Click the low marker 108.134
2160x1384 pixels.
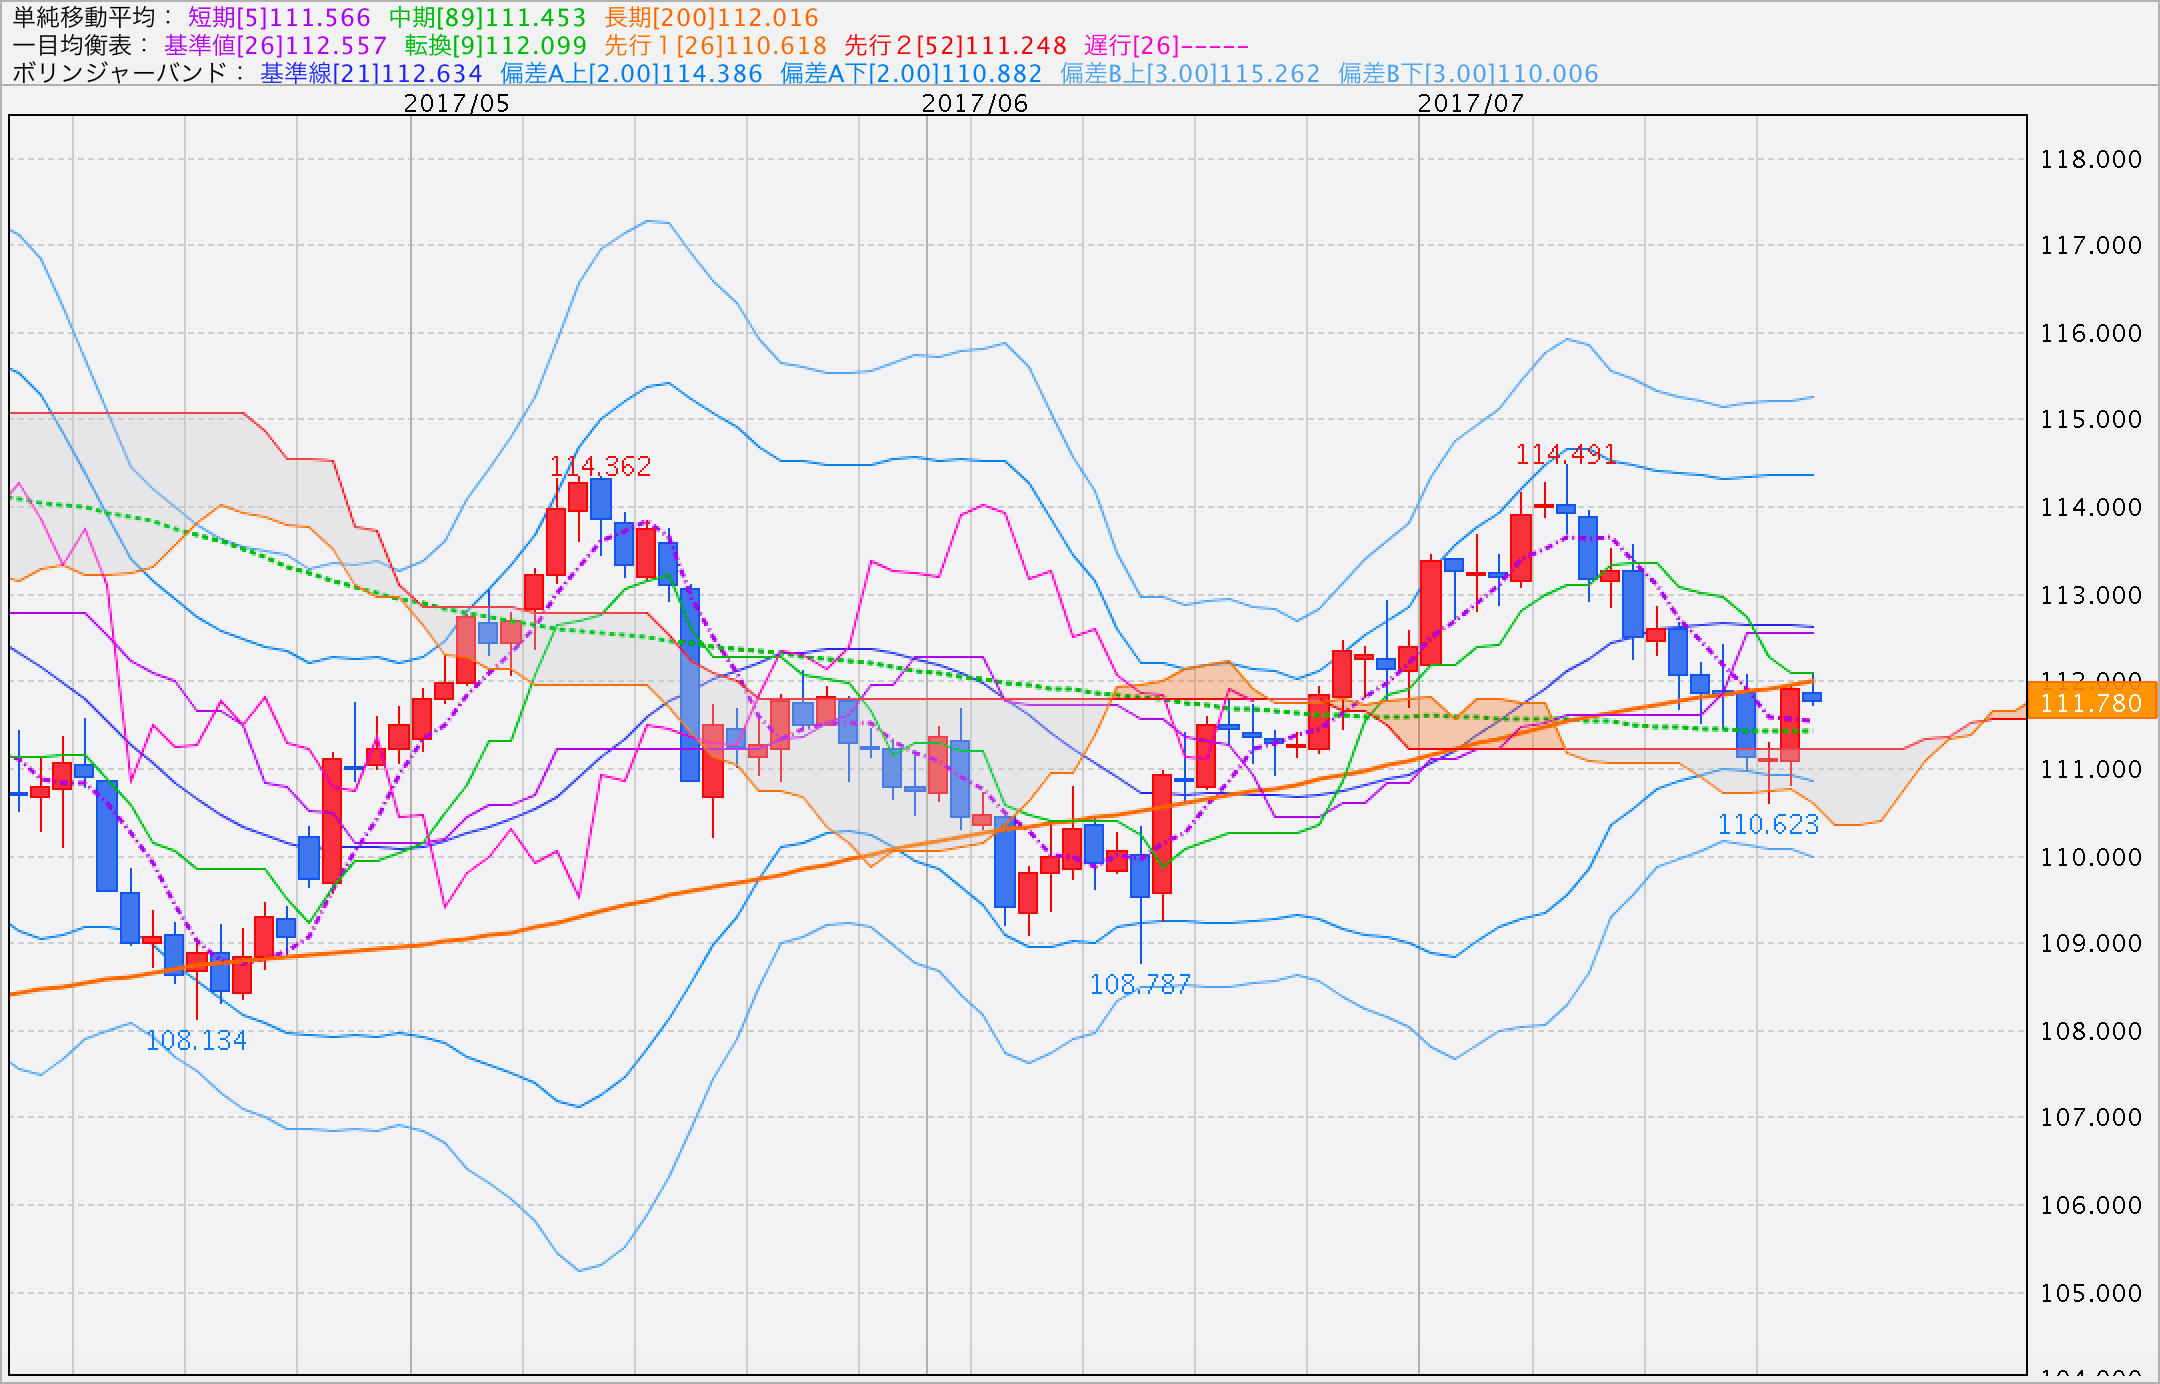(x=196, y=1041)
